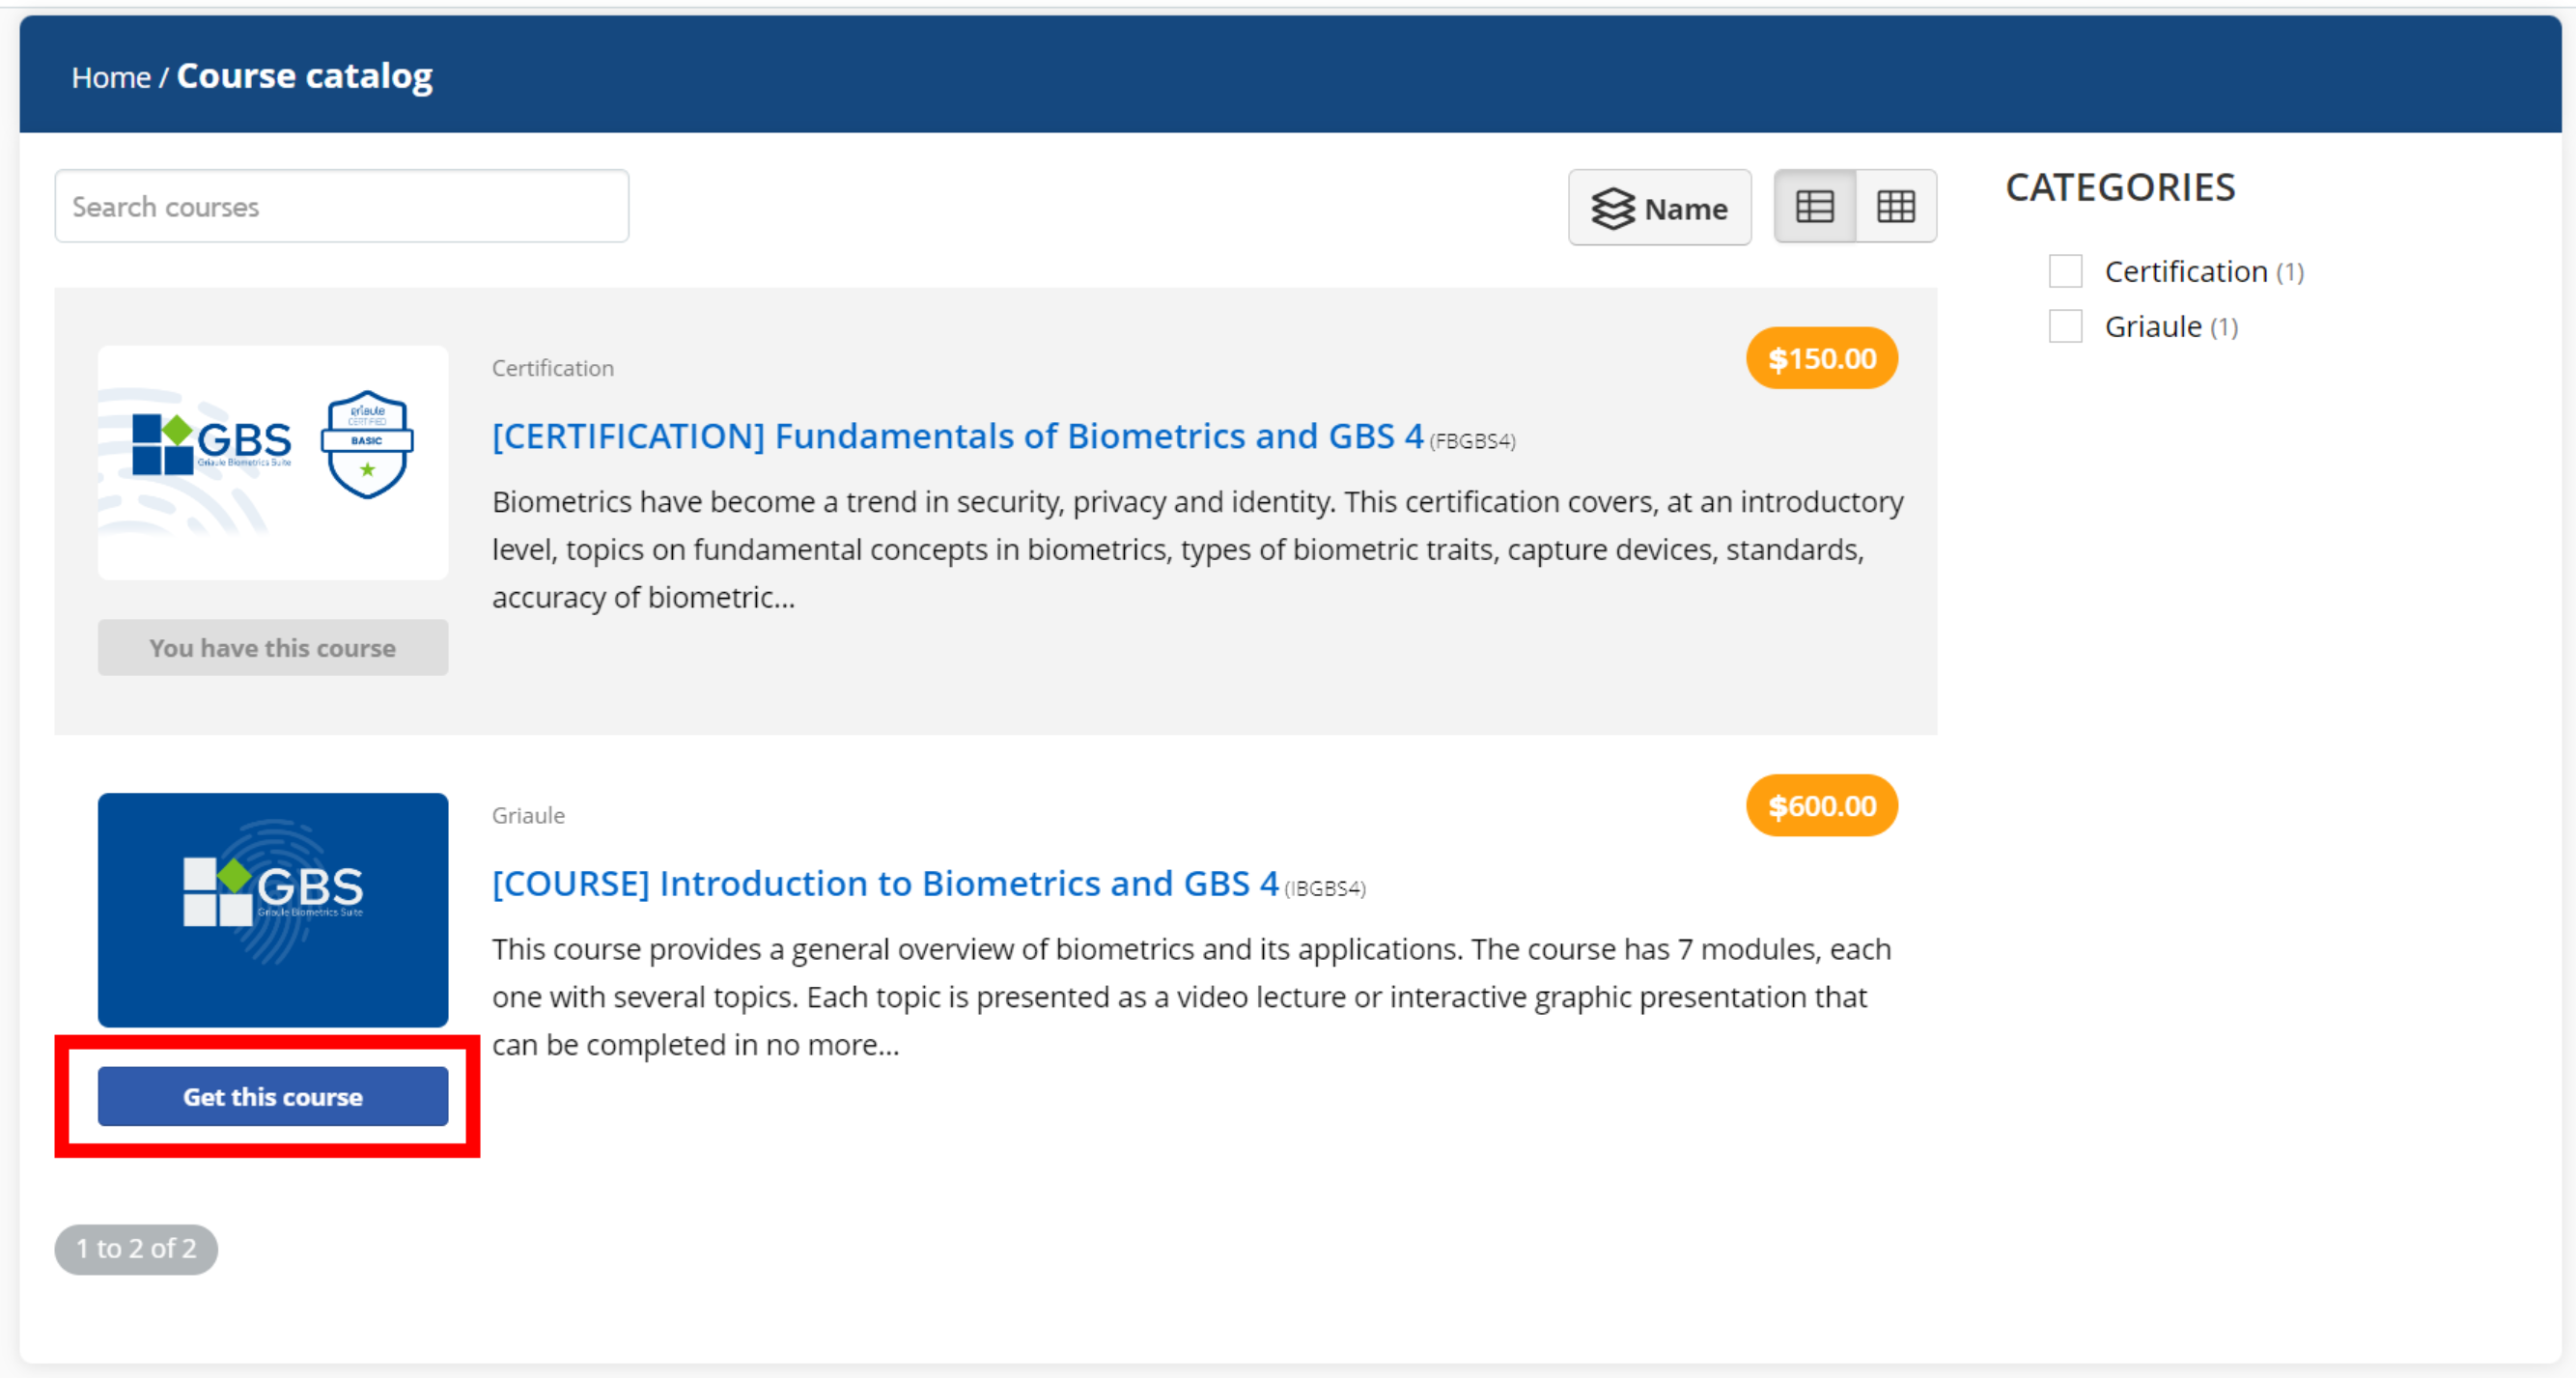Click the 1 to 2 of 2 pagination badge
Screen dimensions: 2576x1378
[x=136, y=1249]
